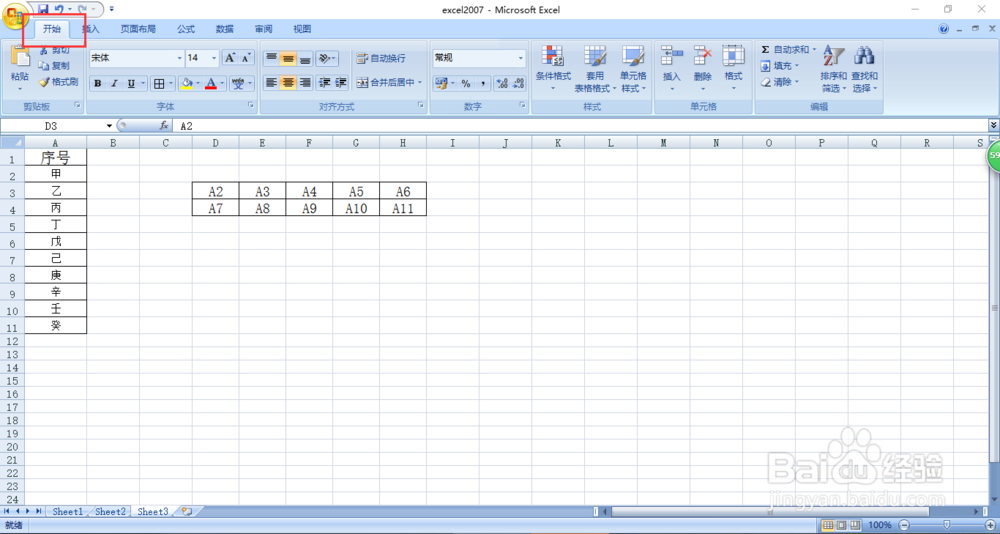Screen dimensions: 1000x534
Task: Apply fill color with paint bucket icon
Action: (187, 84)
